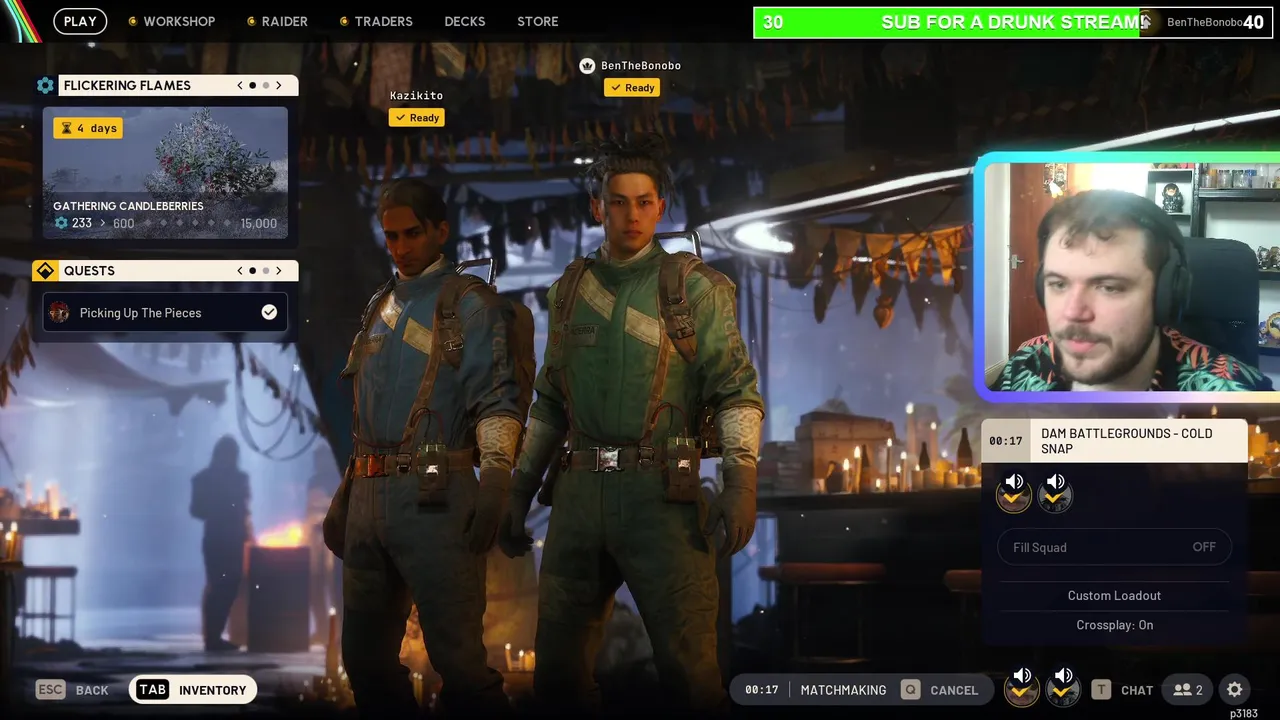Screen dimensions: 1280x720
Task: Click BenTheBonobo's Ready badge
Action: (632, 88)
